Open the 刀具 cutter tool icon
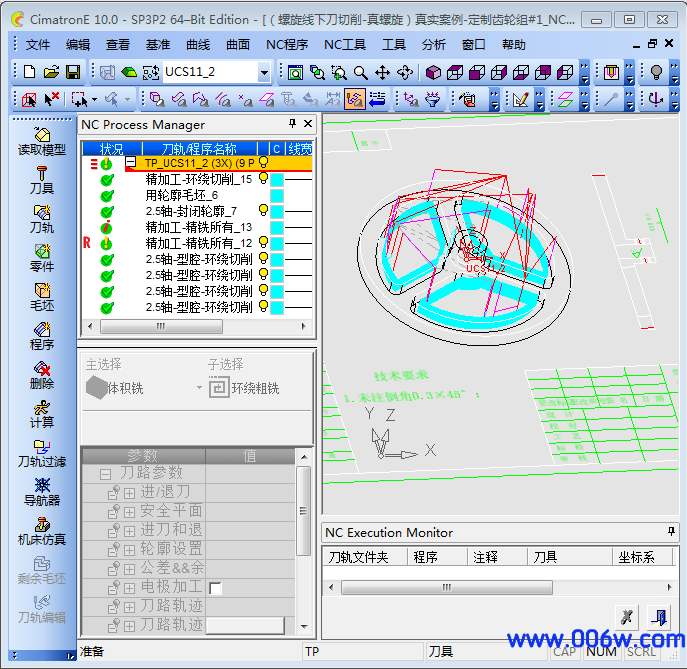This screenshot has height=669, width=687. 42,173
